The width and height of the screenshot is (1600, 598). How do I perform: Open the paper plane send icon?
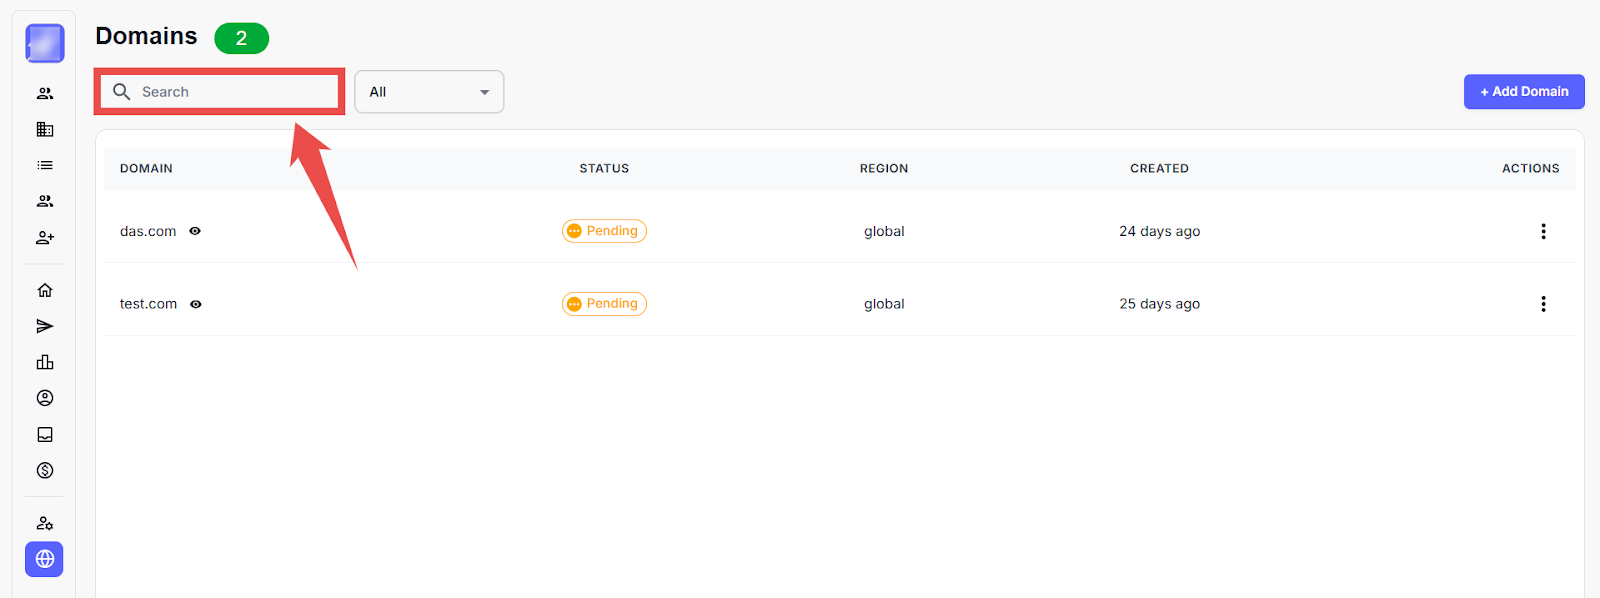45,326
